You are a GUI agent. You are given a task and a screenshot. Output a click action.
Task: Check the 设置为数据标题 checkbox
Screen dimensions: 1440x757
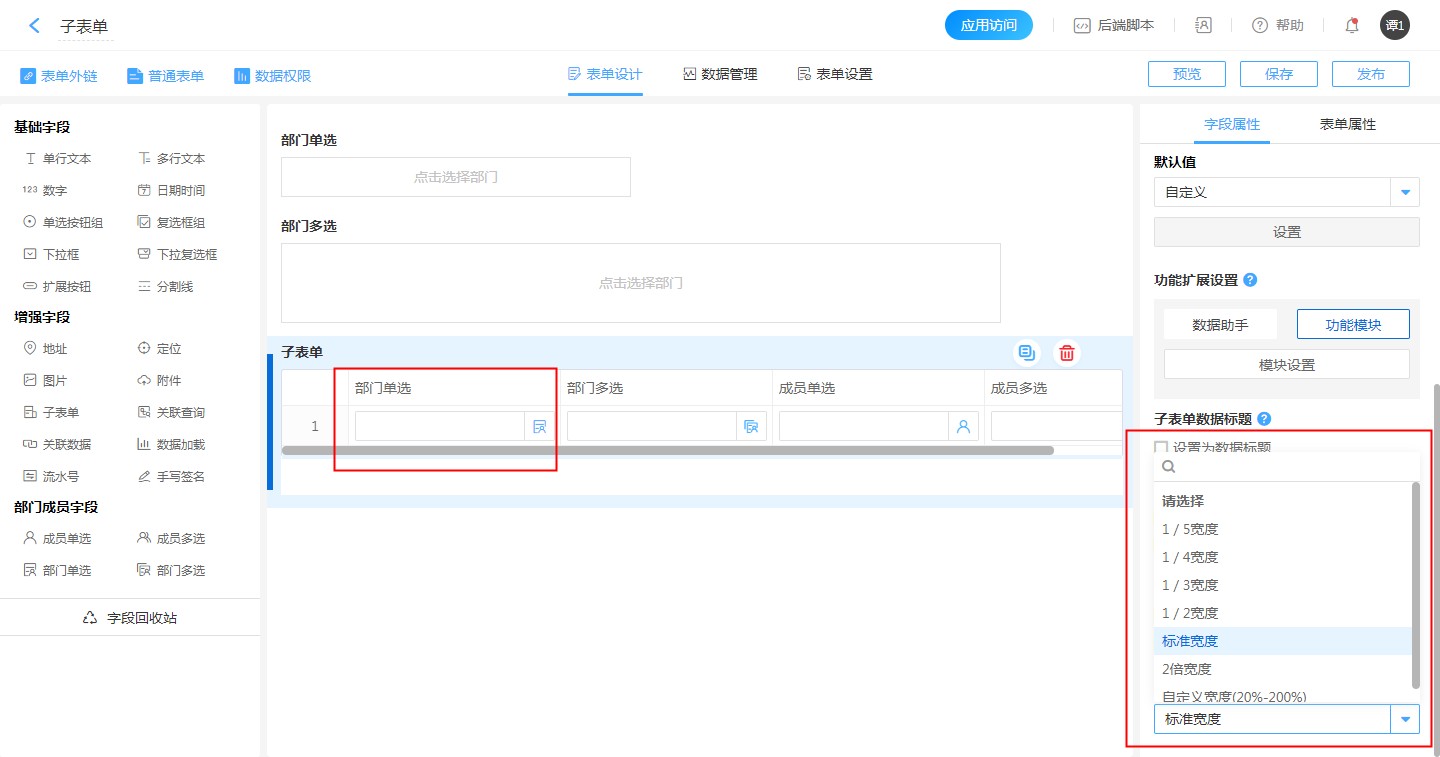click(1161, 448)
